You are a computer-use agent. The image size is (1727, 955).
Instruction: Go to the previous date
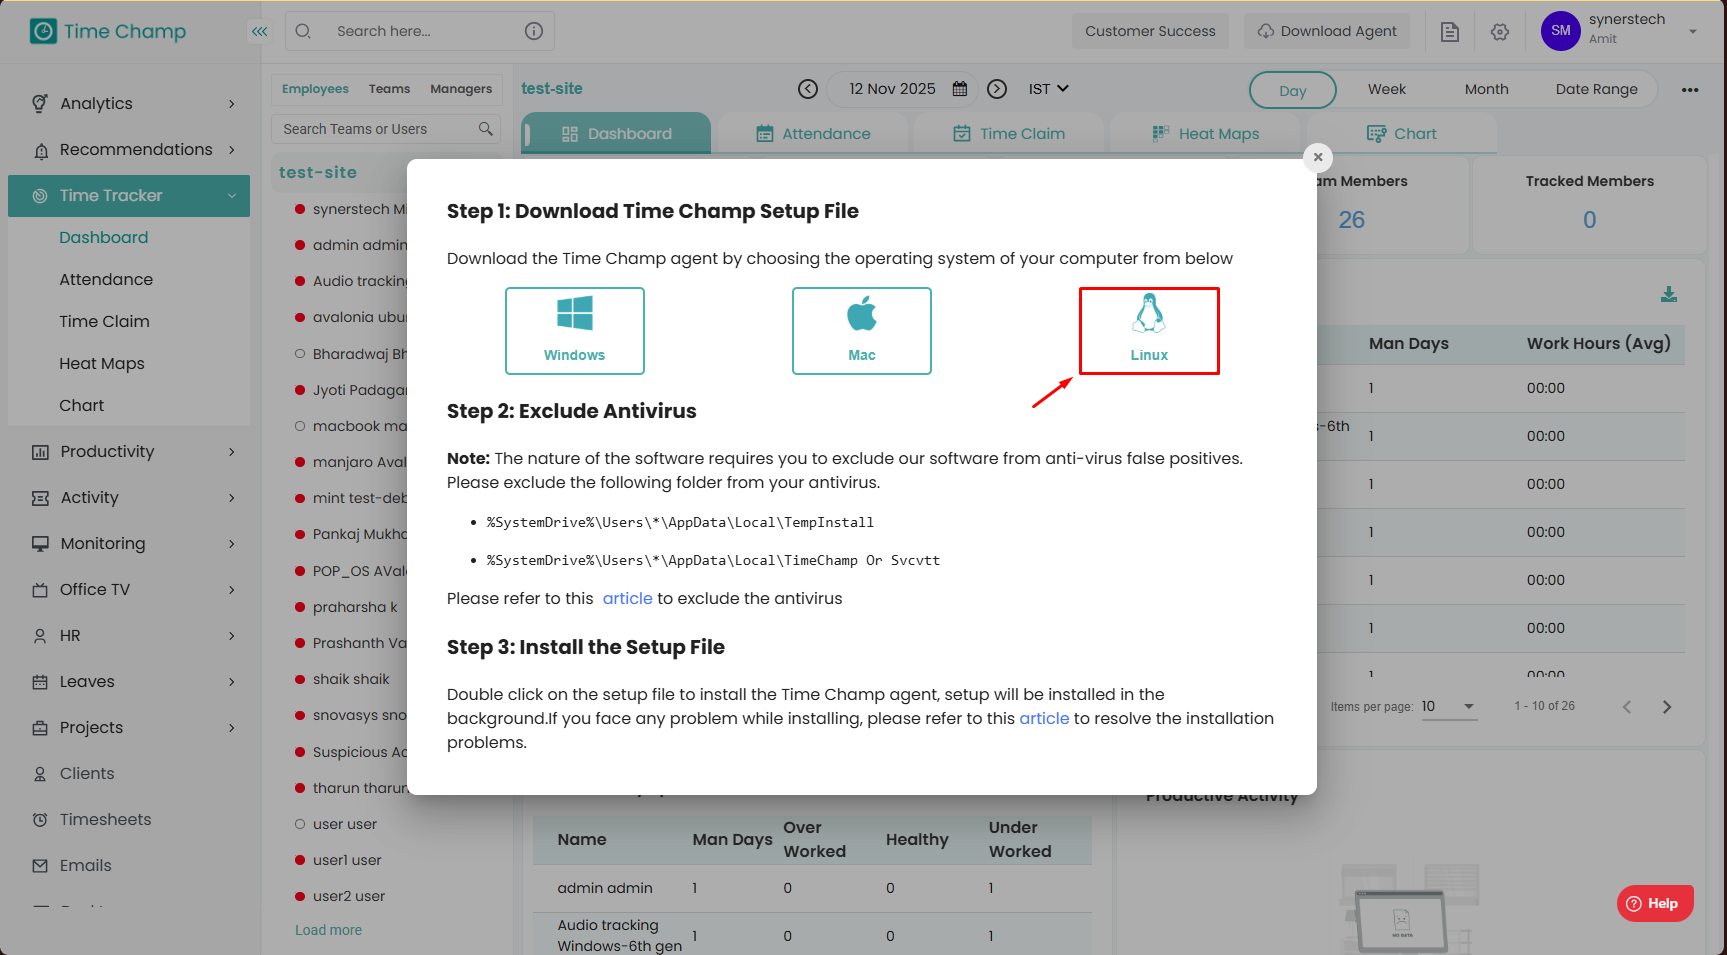coord(808,89)
